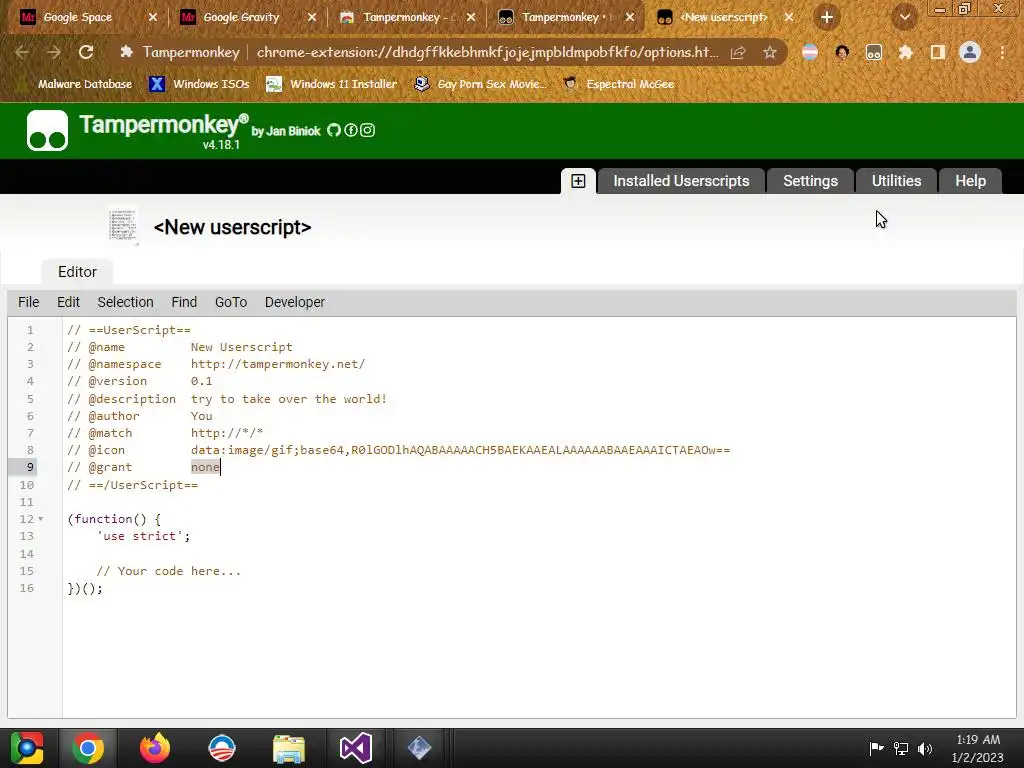Click the volume speaker tray icon
The height and width of the screenshot is (768, 1024).
pos(925,748)
